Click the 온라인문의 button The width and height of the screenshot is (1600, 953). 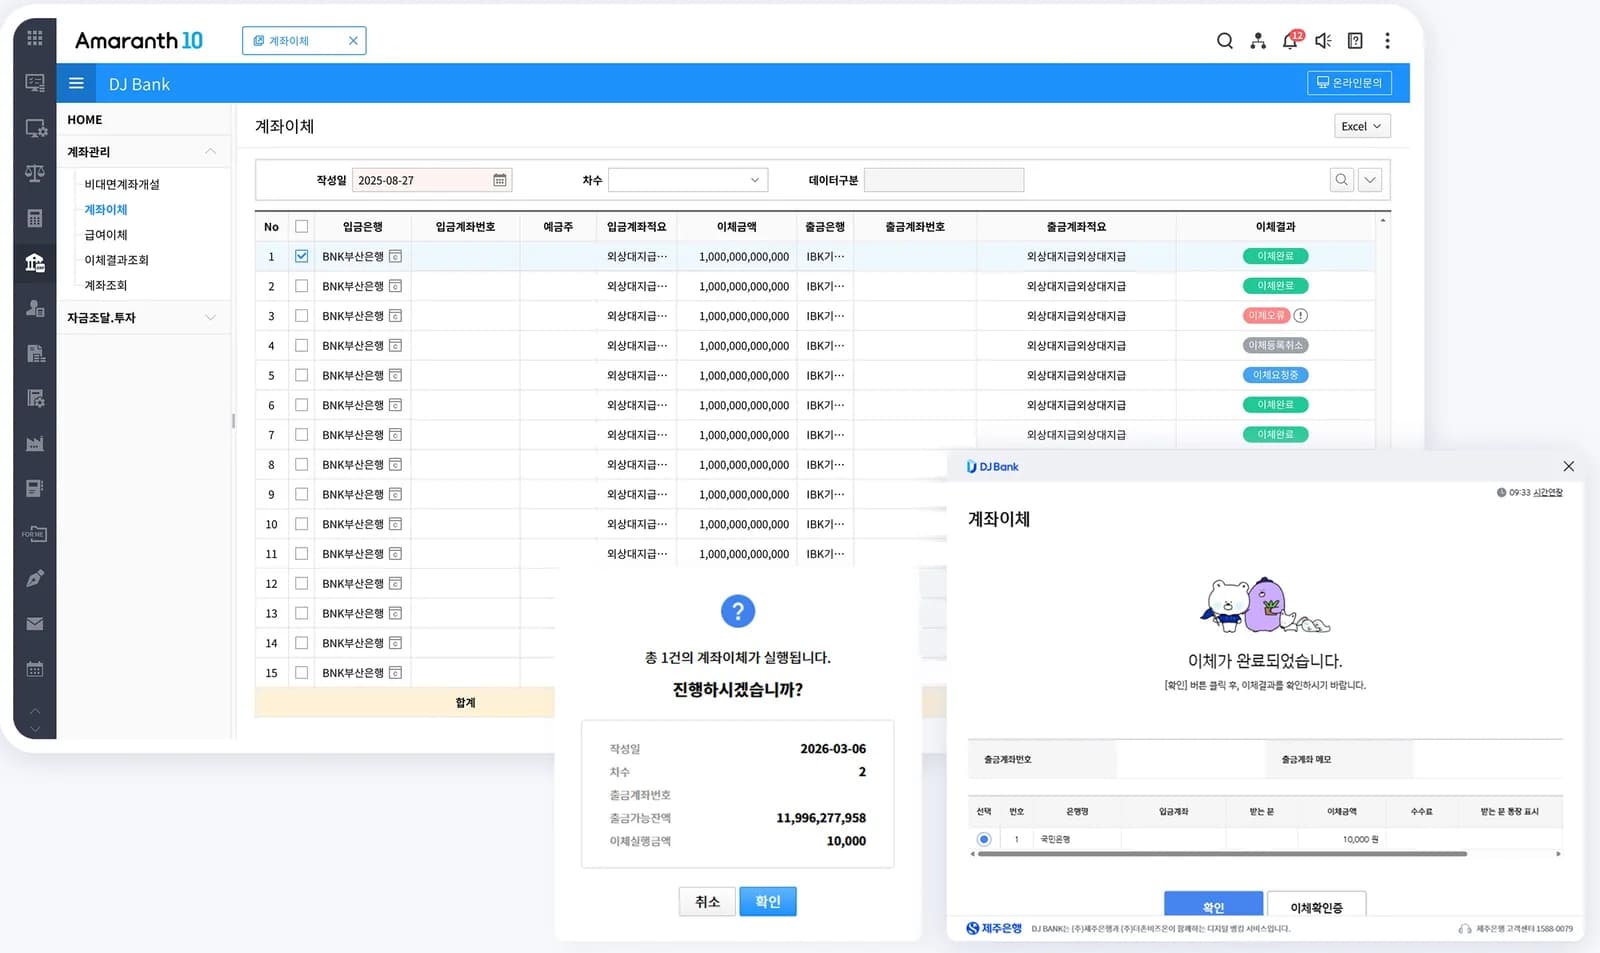pyautogui.click(x=1349, y=83)
